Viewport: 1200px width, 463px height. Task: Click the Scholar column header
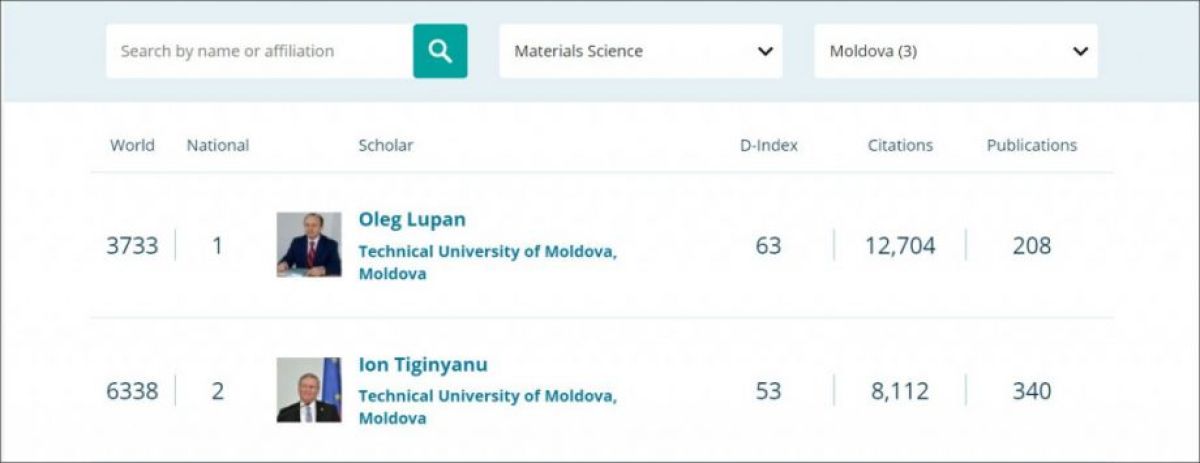[x=386, y=145]
